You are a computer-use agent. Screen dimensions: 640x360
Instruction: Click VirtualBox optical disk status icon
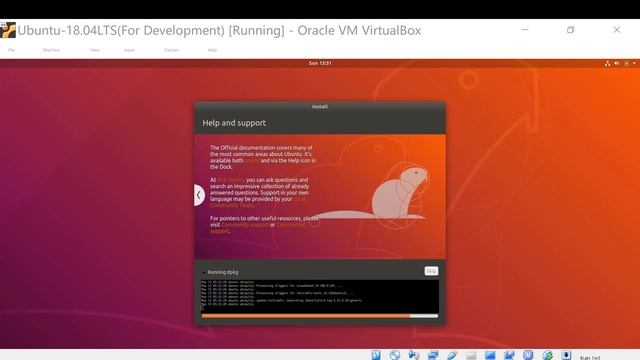(x=395, y=355)
